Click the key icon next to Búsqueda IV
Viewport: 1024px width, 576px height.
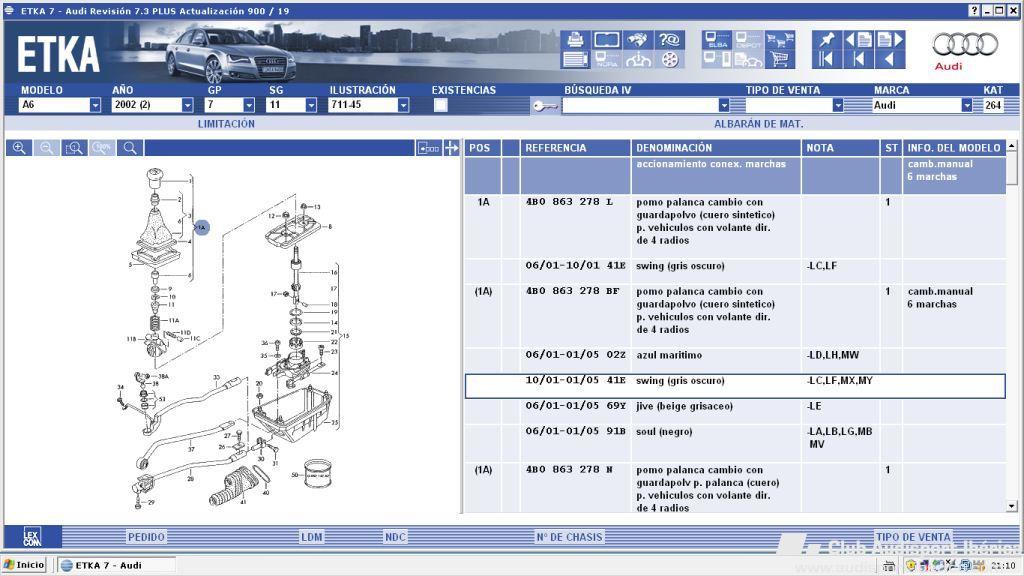545,105
